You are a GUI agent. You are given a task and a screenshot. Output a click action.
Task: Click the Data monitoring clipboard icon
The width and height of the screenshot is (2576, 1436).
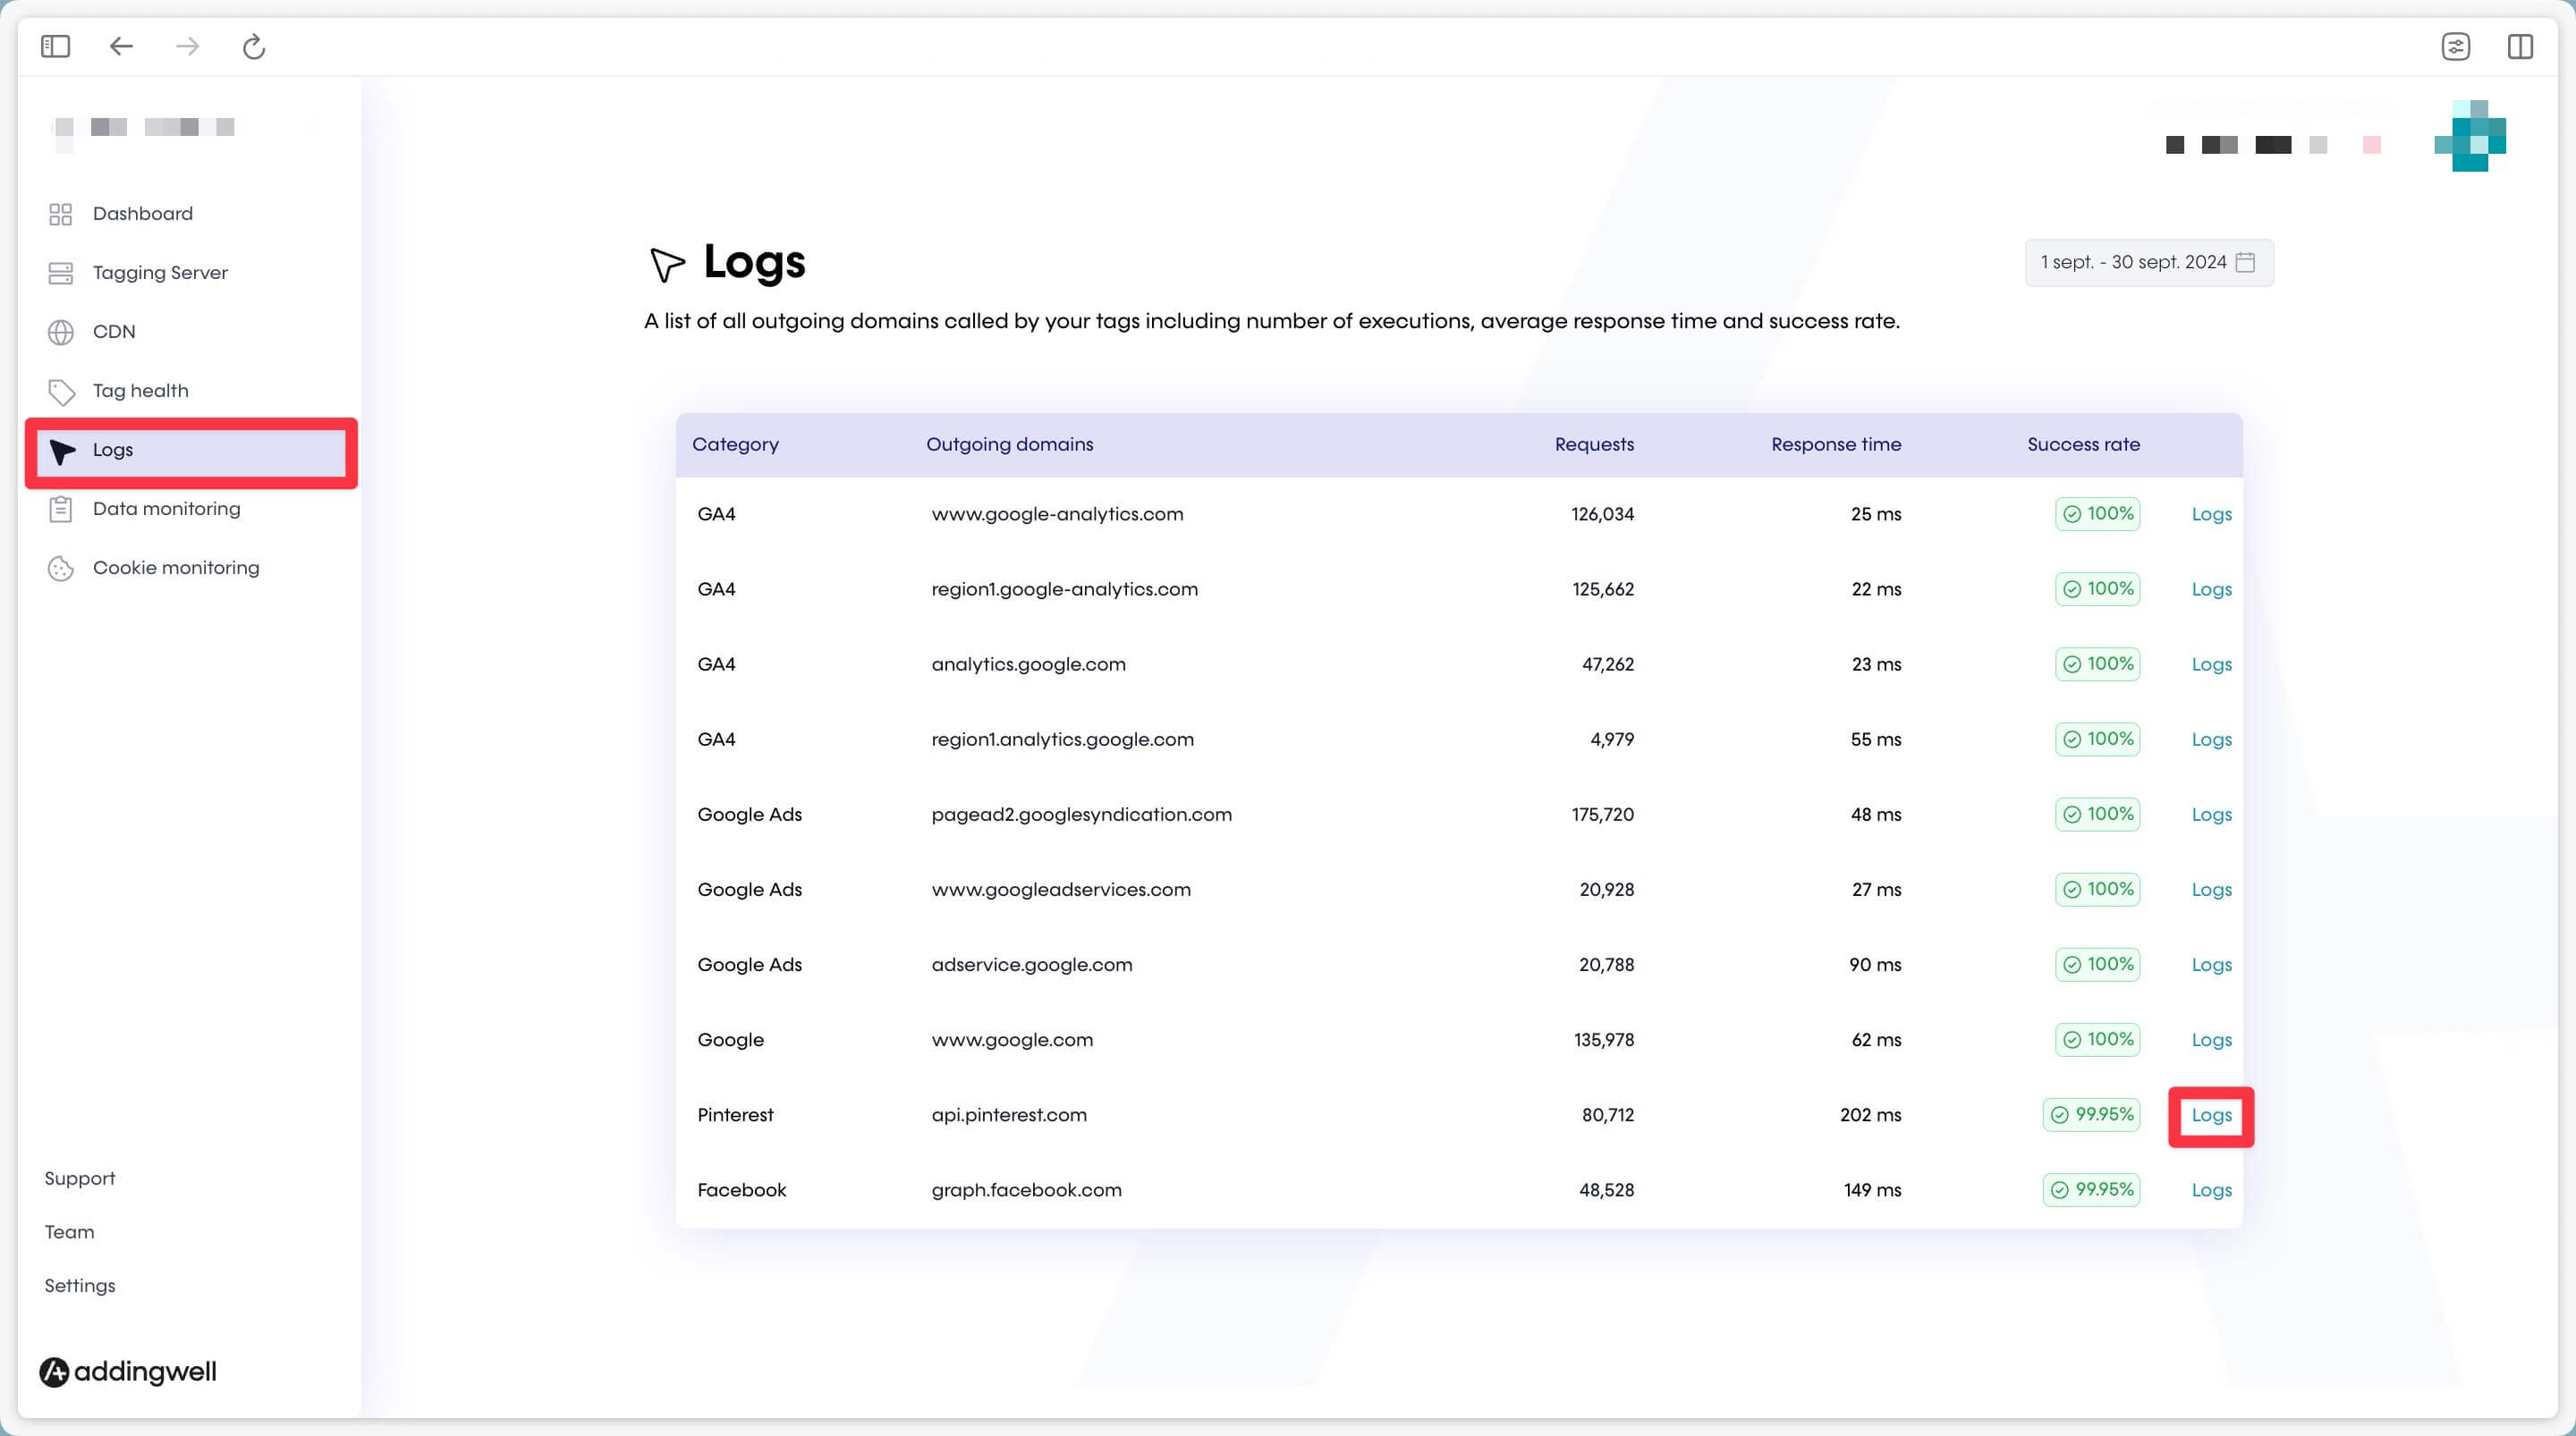click(61, 509)
